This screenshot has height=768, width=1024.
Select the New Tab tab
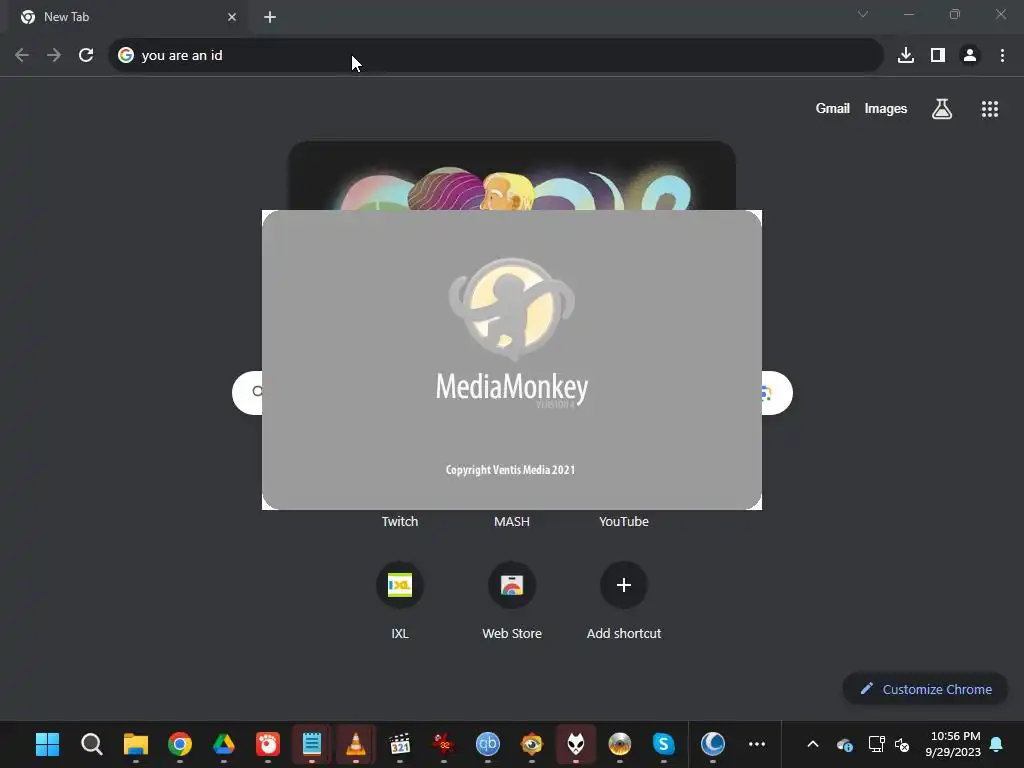click(128, 17)
